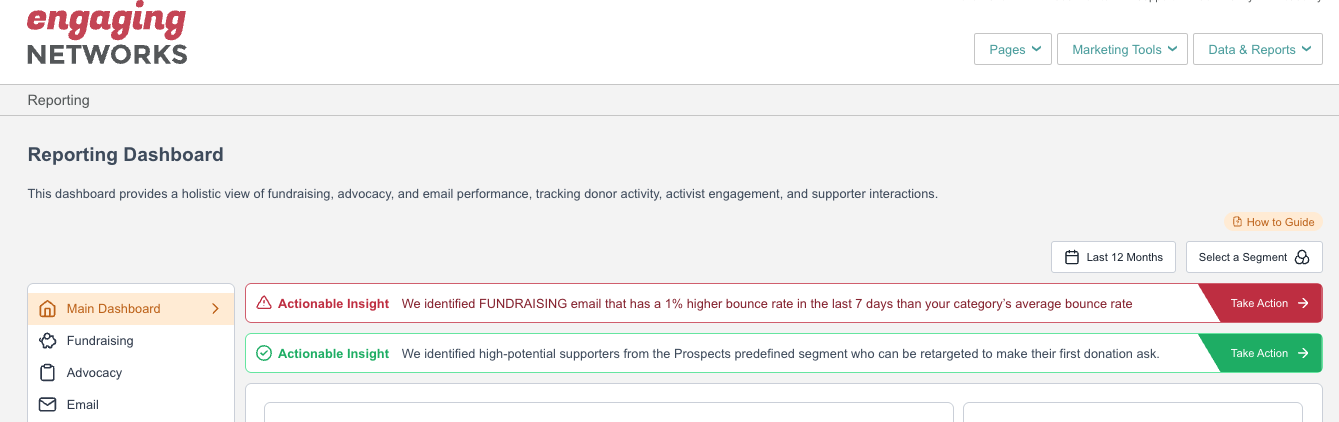Click the Email envelope icon in sidebar

pos(47,405)
